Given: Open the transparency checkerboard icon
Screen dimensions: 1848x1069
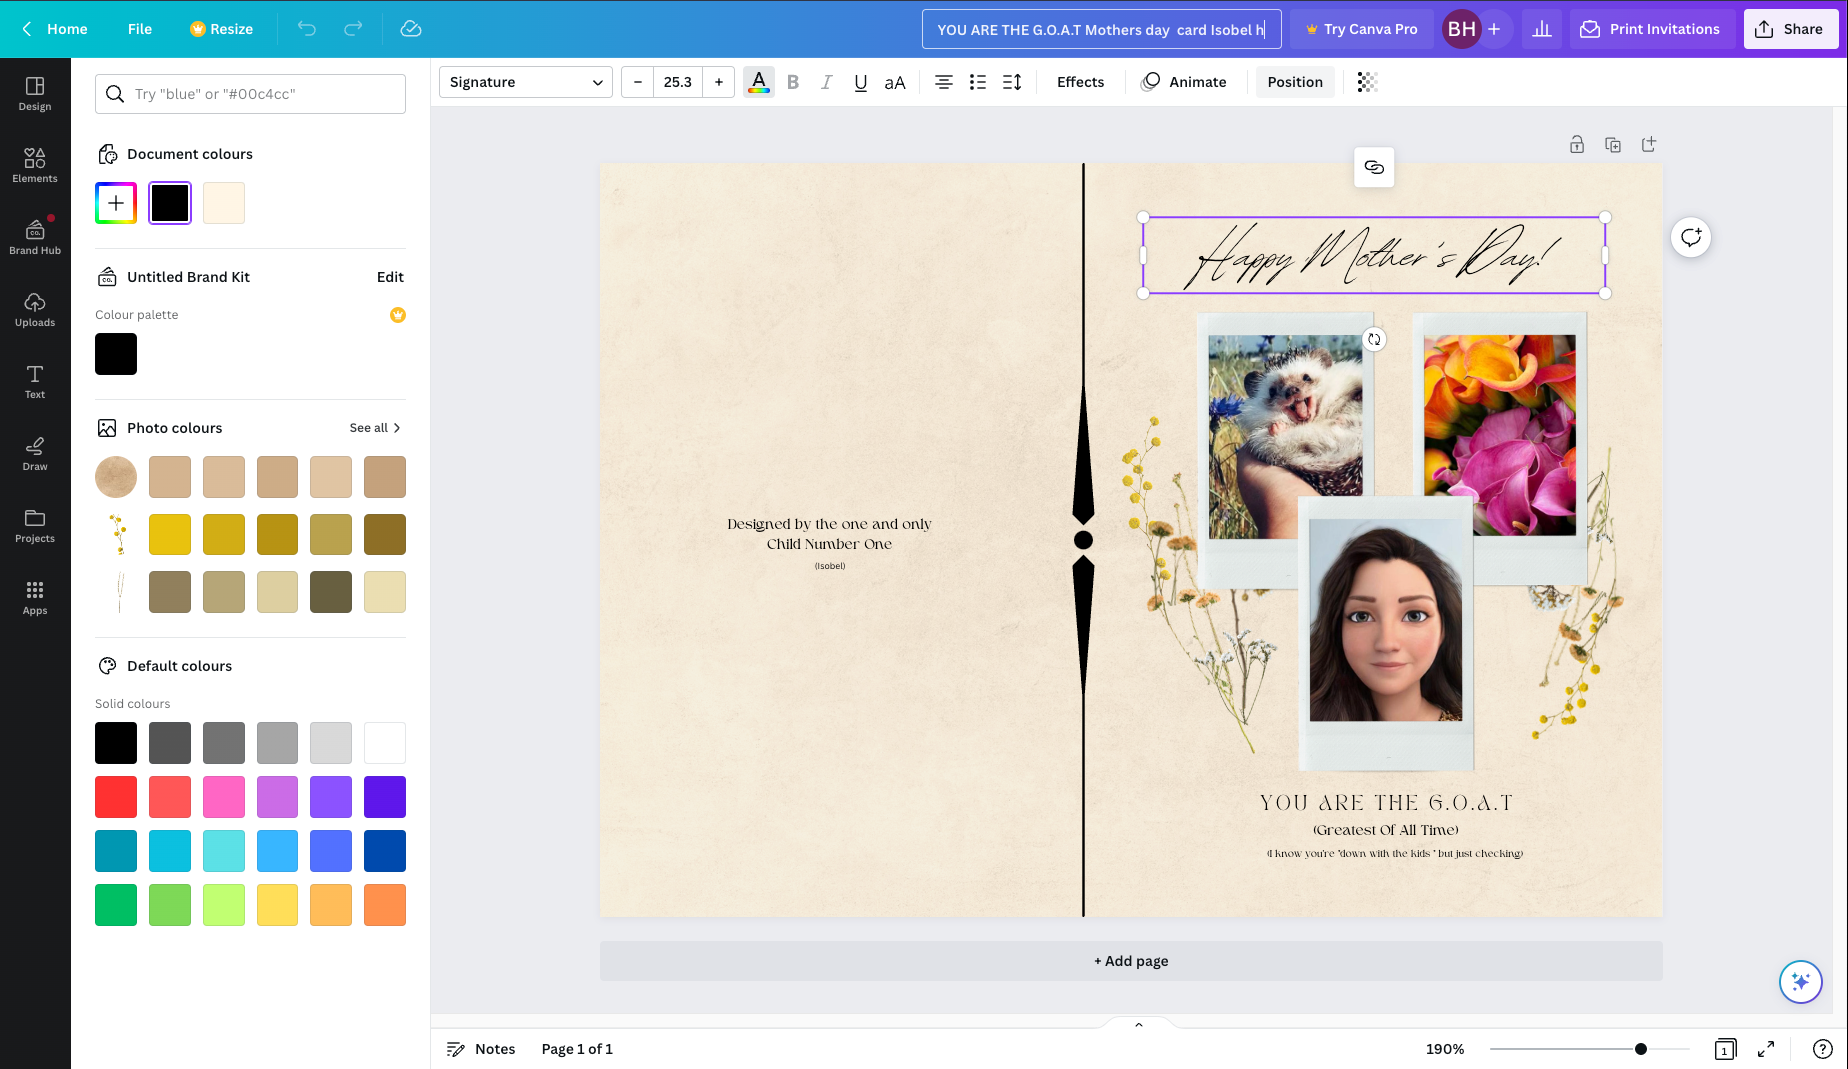Looking at the screenshot, I should point(1367,82).
